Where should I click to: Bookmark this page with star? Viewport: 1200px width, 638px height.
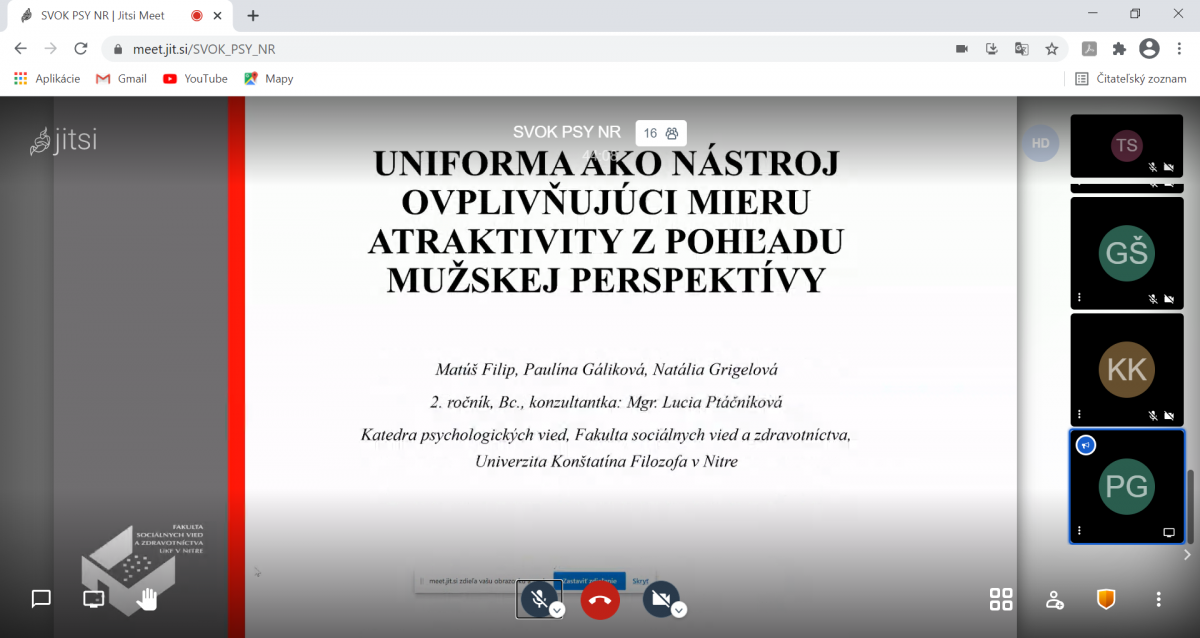click(x=1051, y=48)
